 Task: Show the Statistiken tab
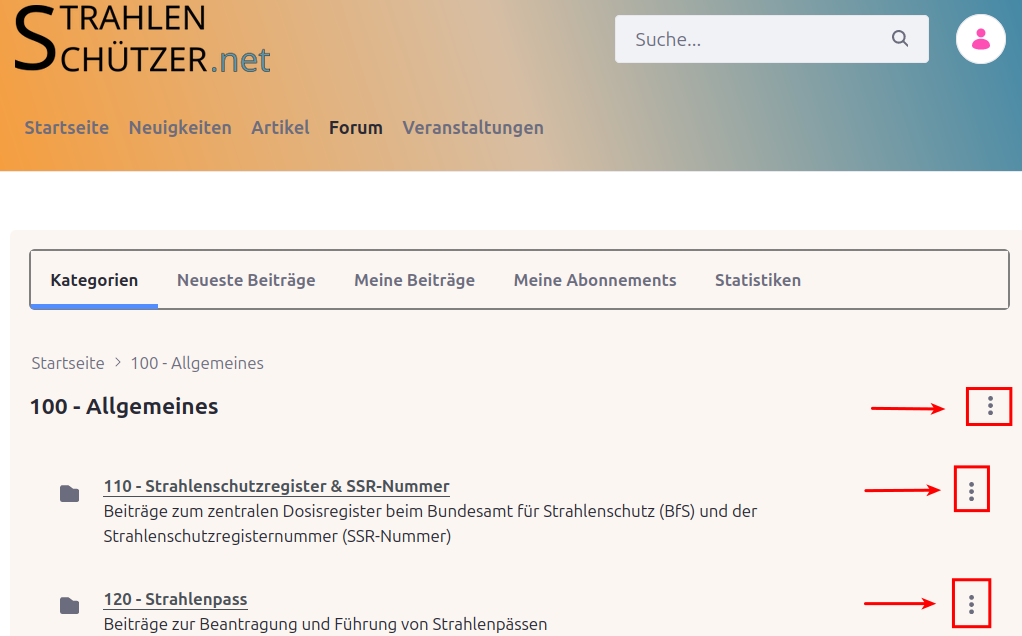pos(757,280)
